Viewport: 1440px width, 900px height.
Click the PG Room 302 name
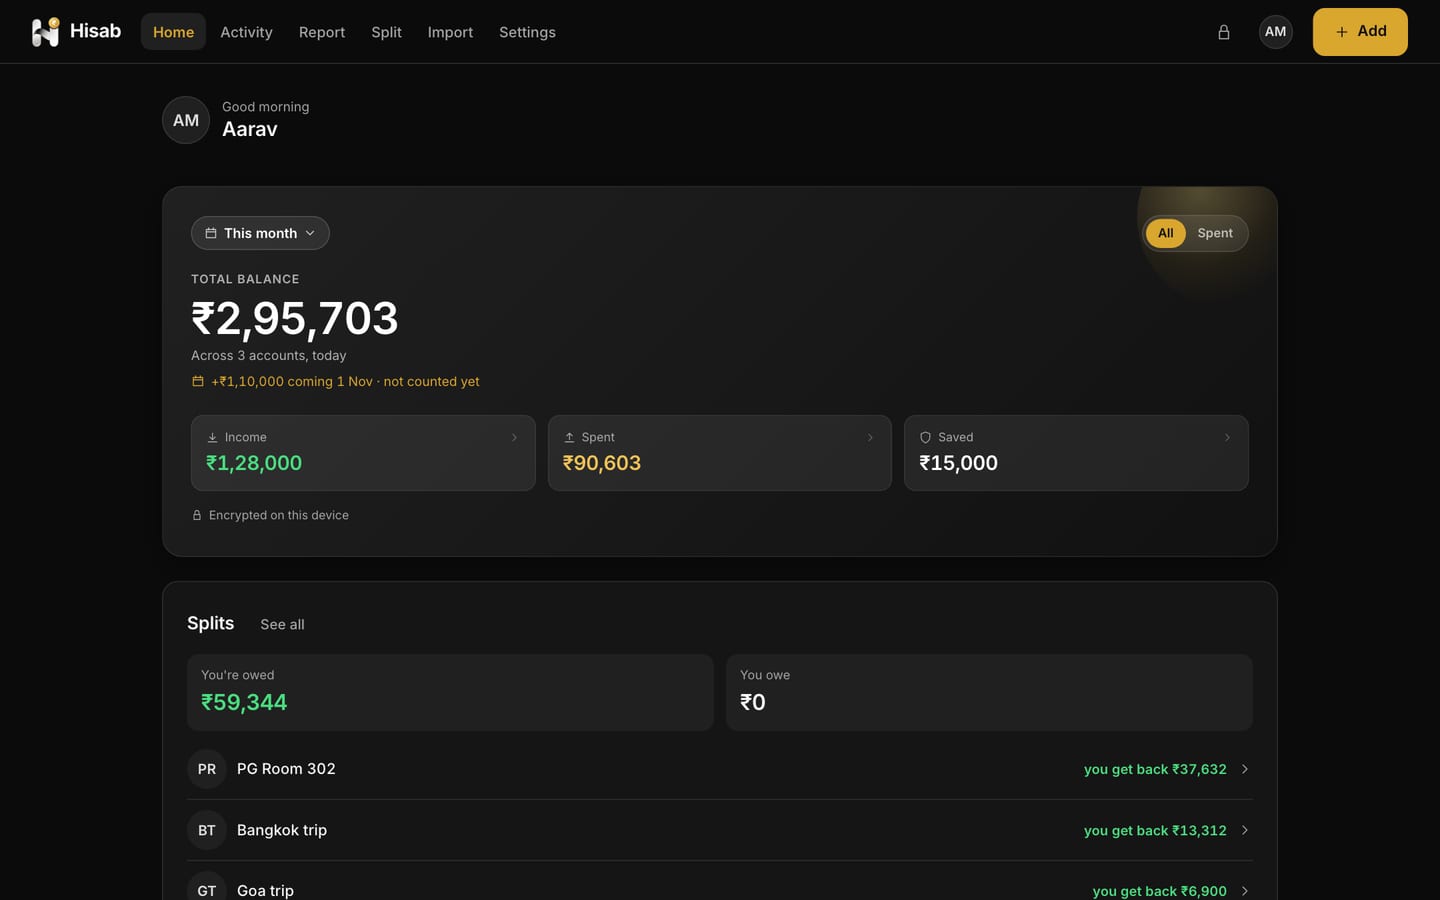(x=286, y=769)
